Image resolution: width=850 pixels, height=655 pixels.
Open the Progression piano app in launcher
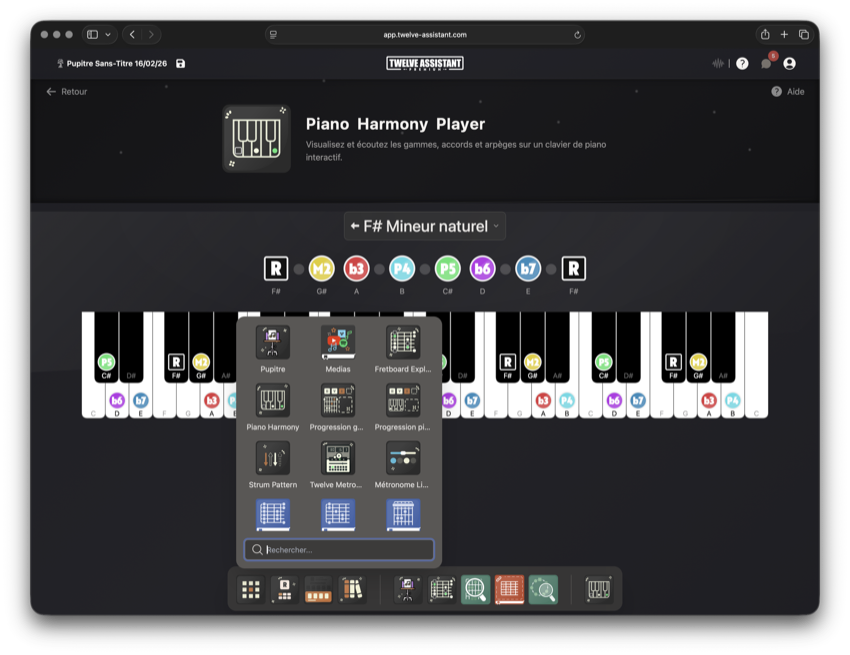point(403,401)
